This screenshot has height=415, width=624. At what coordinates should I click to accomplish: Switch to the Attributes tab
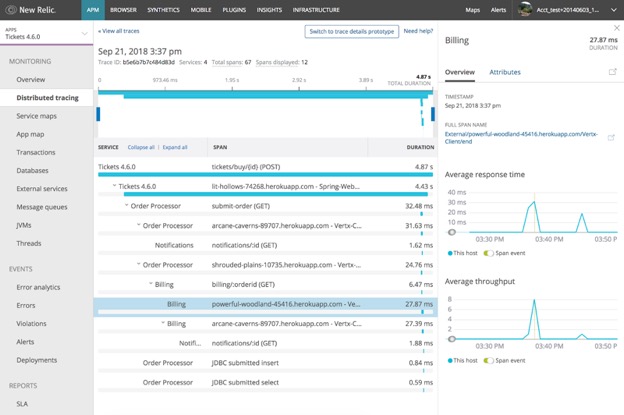[x=505, y=72]
